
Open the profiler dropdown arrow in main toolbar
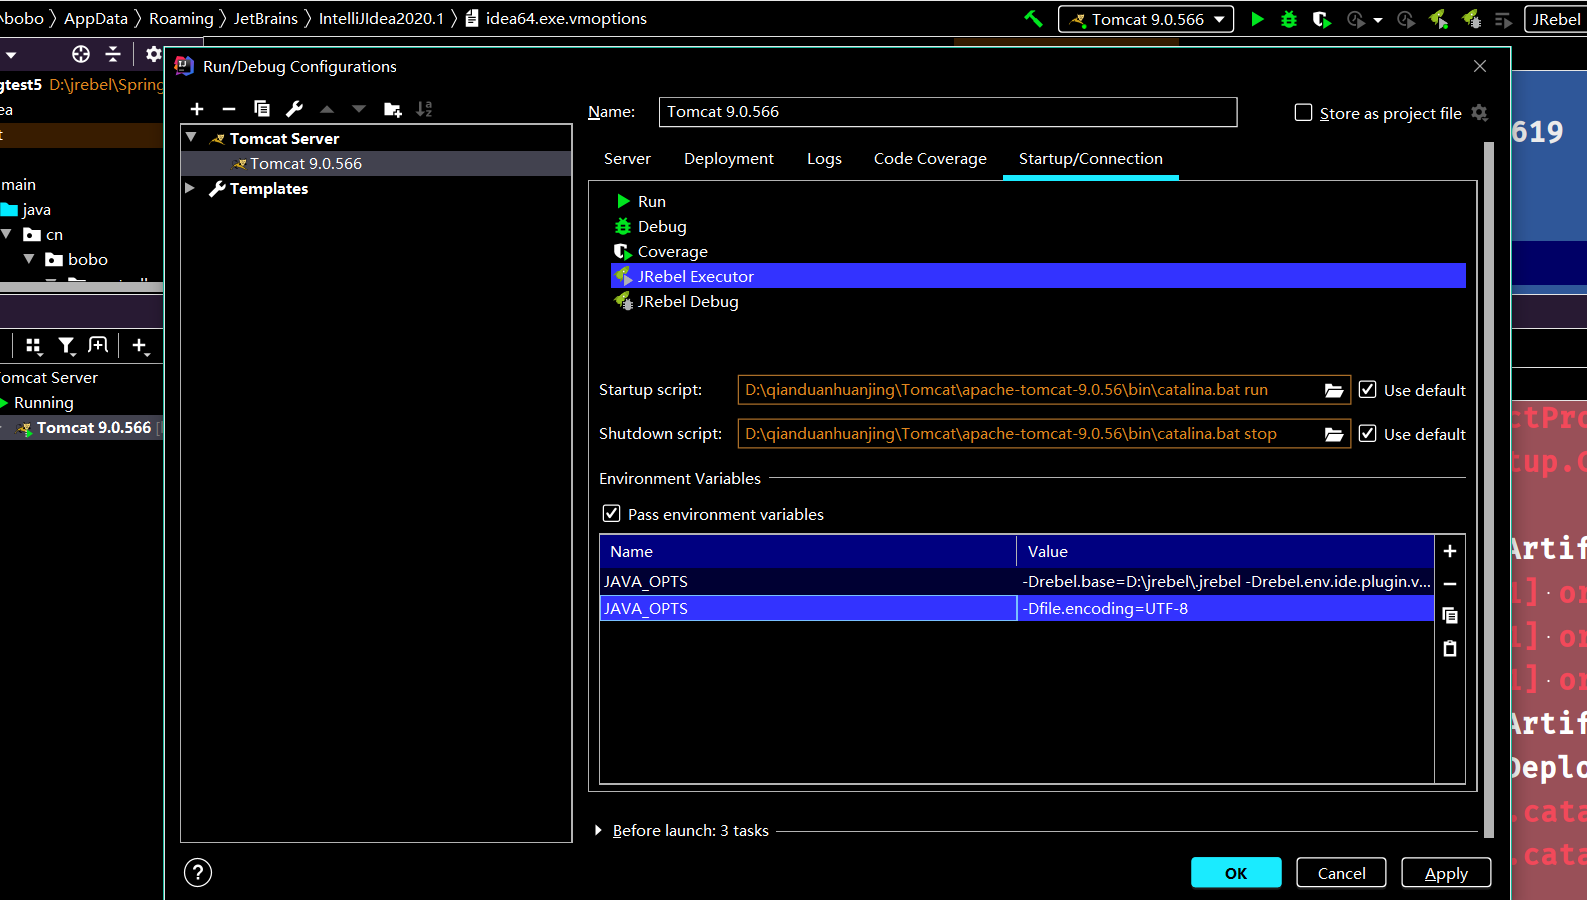click(1378, 20)
